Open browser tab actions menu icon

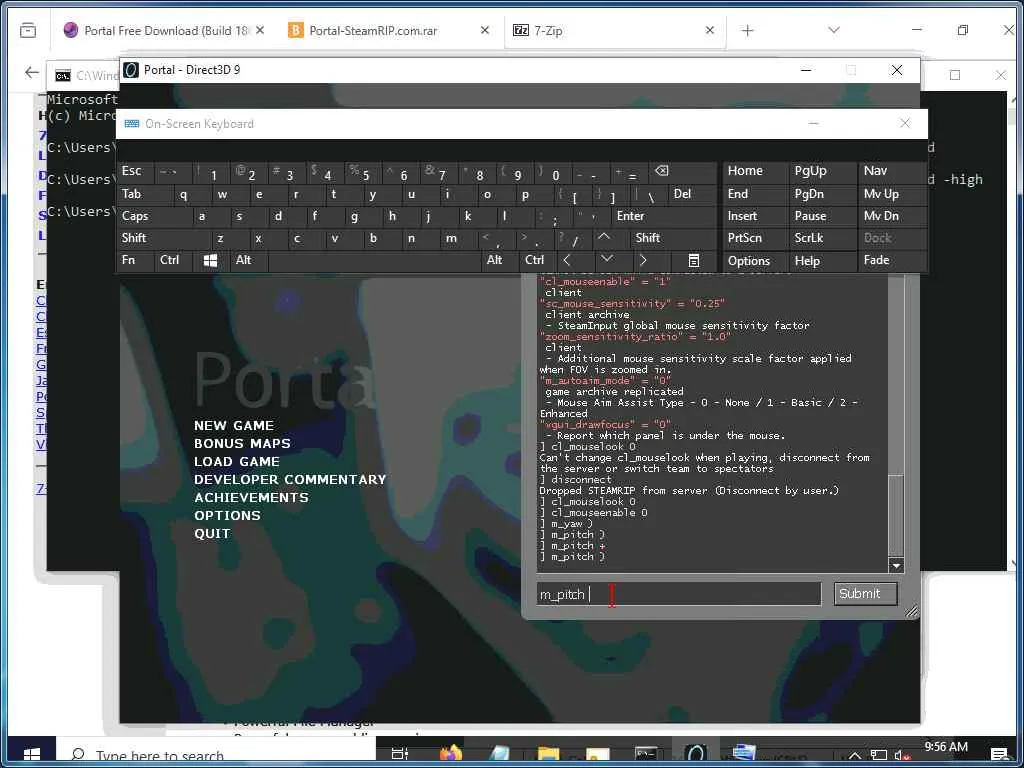28,30
